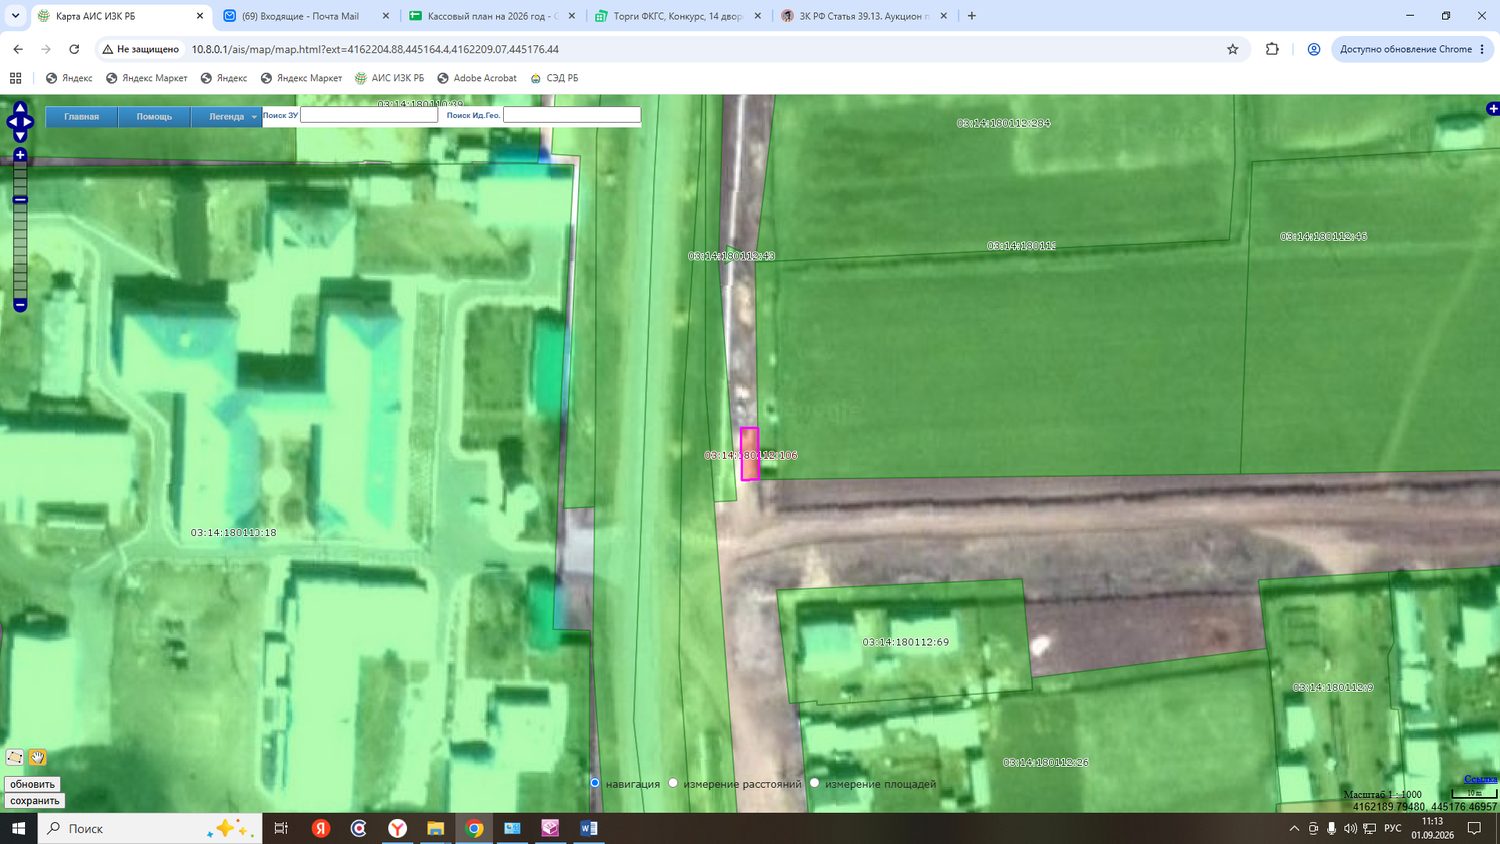This screenshot has width=1500, height=844.
Task: Expand the layer panel plus icon
Action: pos(1493,108)
